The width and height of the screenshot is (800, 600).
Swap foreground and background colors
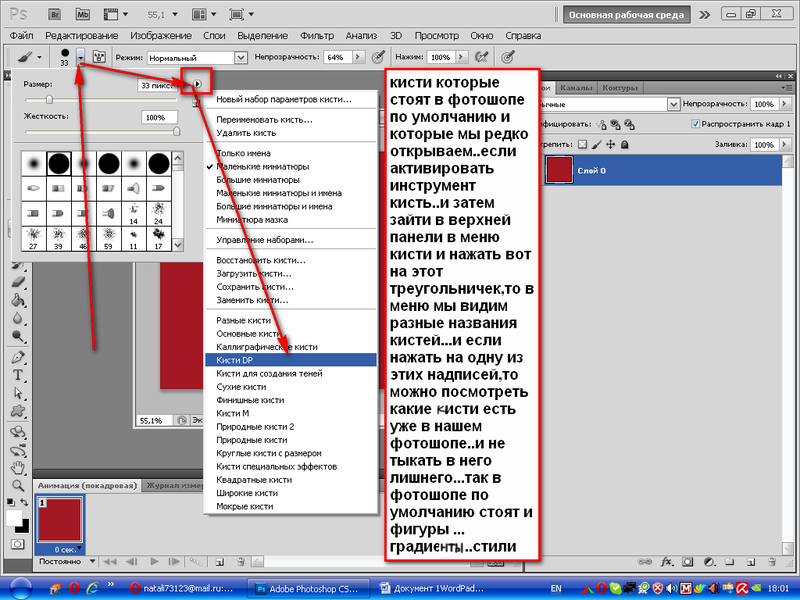click(23, 502)
